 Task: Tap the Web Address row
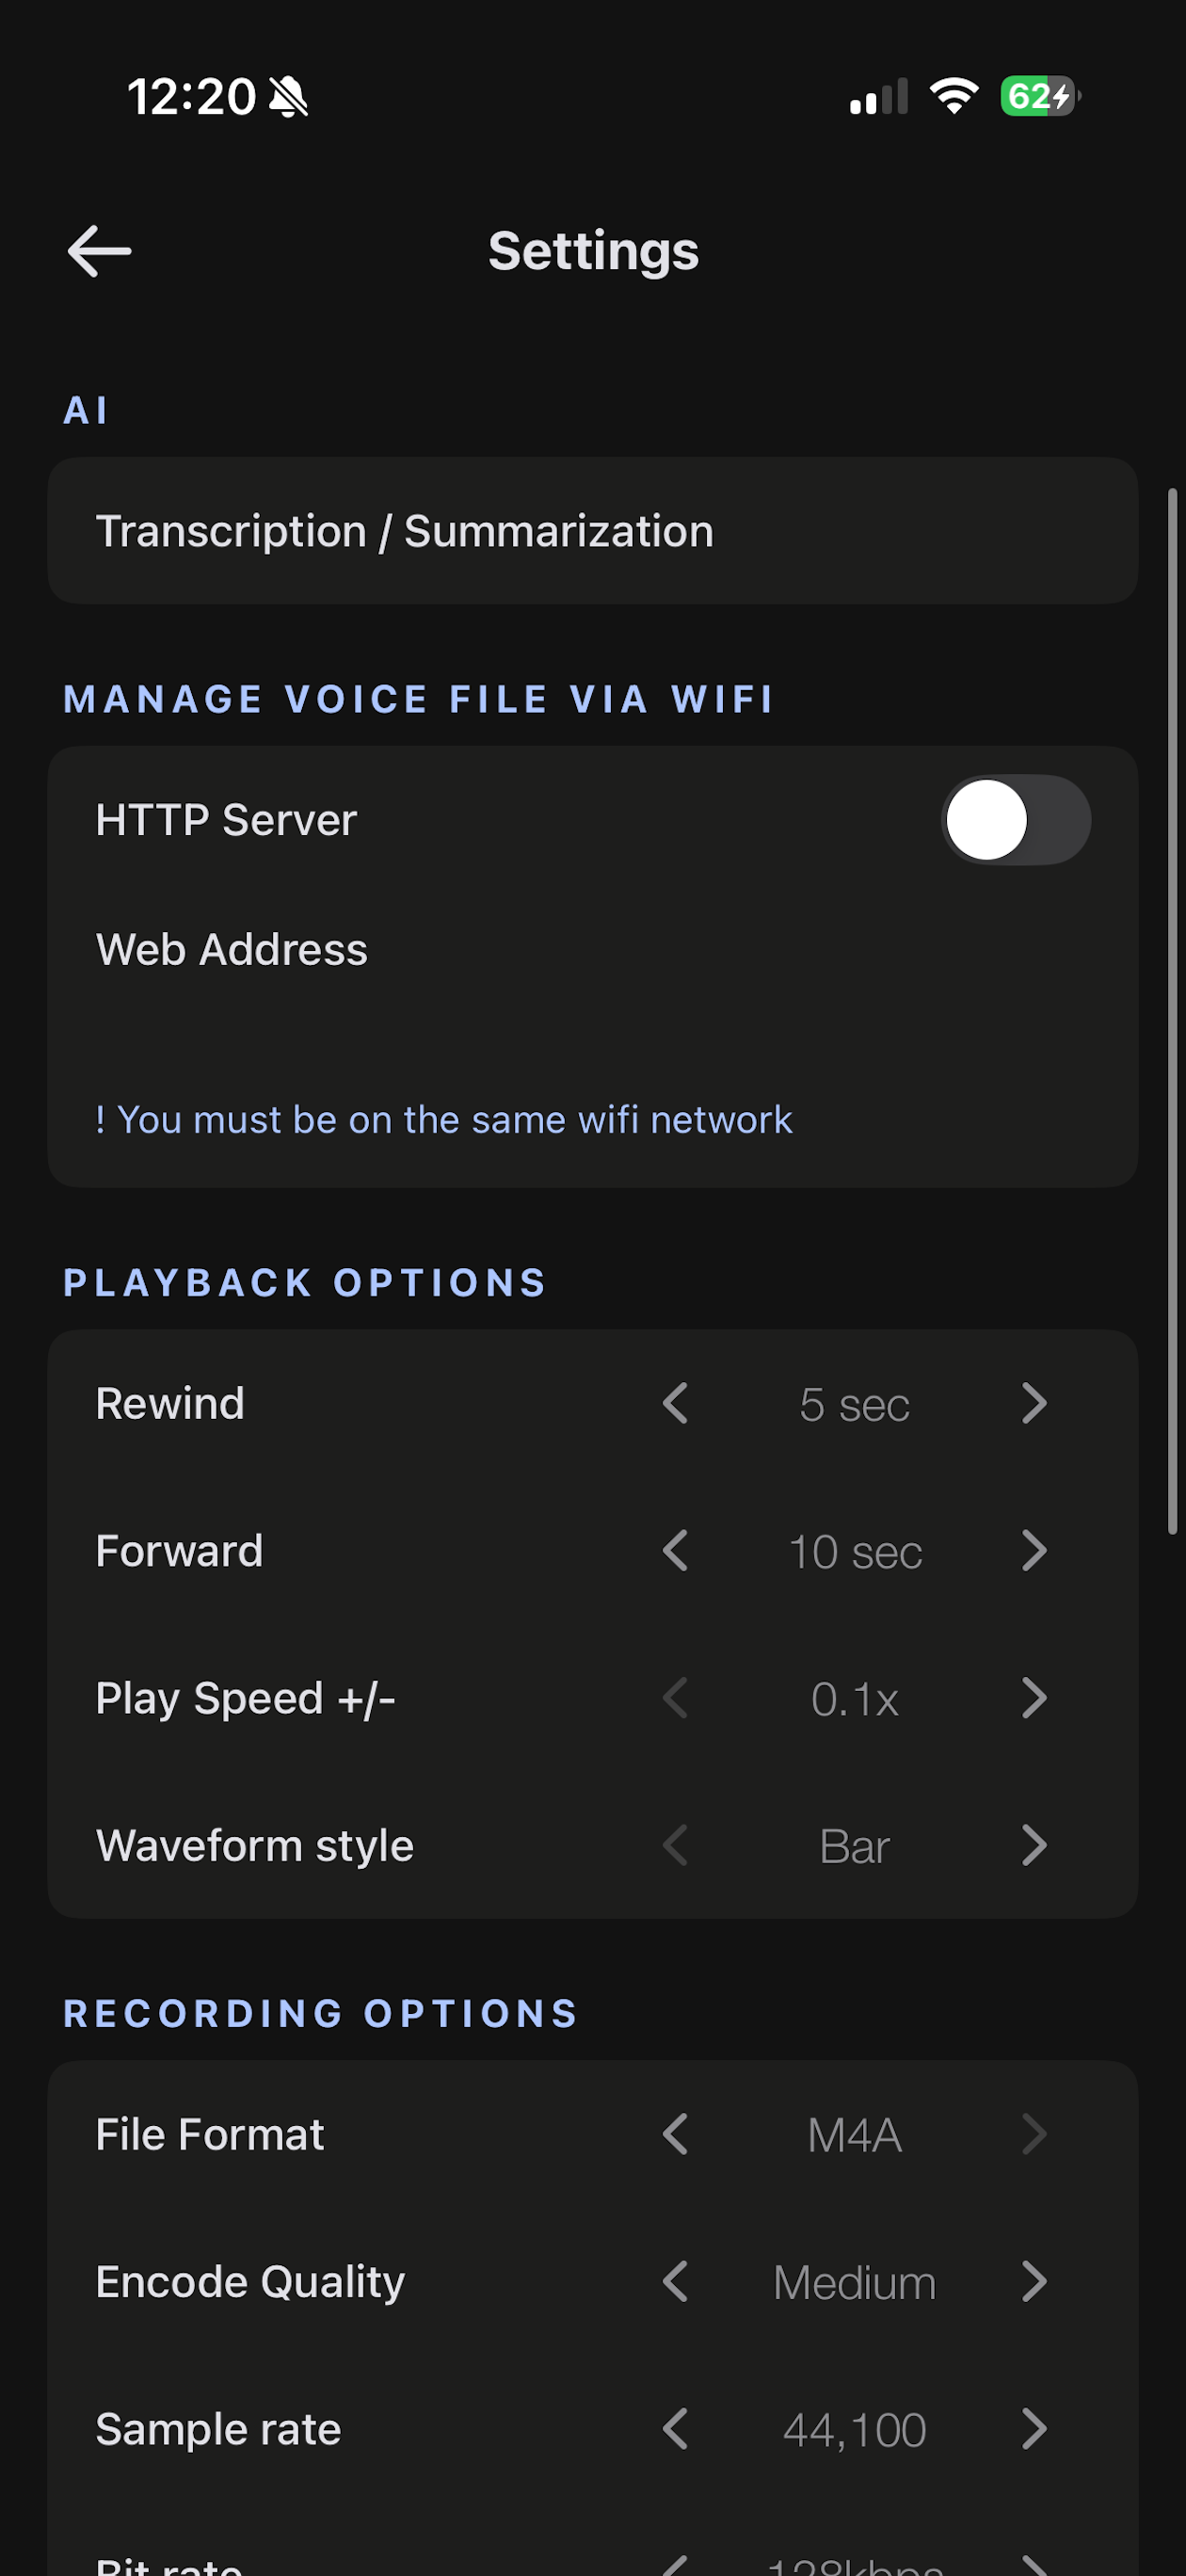pos(593,950)
